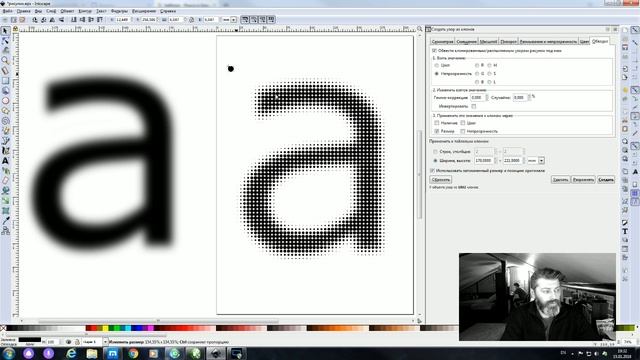Select the Pen Bezier tool
Screen dimensions: 640x360
5,141
